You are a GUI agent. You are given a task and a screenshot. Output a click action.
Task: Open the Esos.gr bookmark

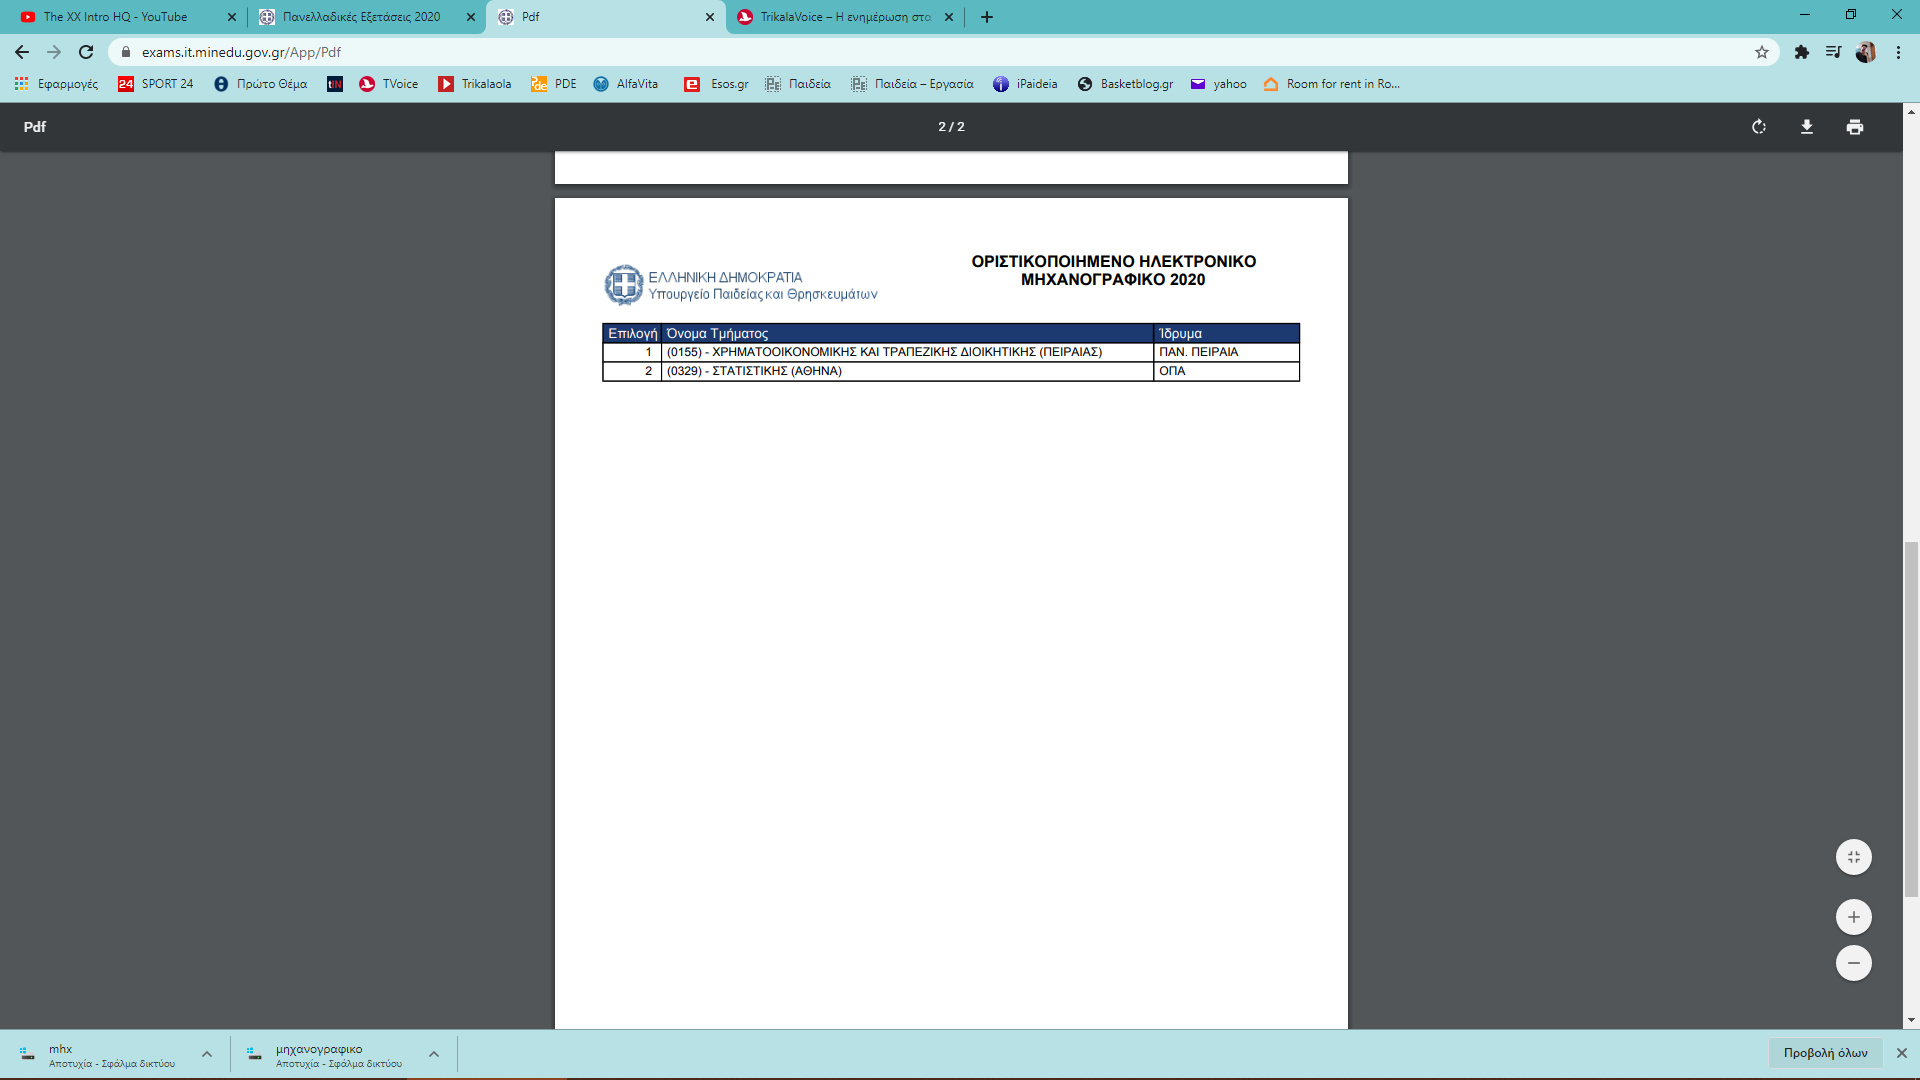(717, 84)
